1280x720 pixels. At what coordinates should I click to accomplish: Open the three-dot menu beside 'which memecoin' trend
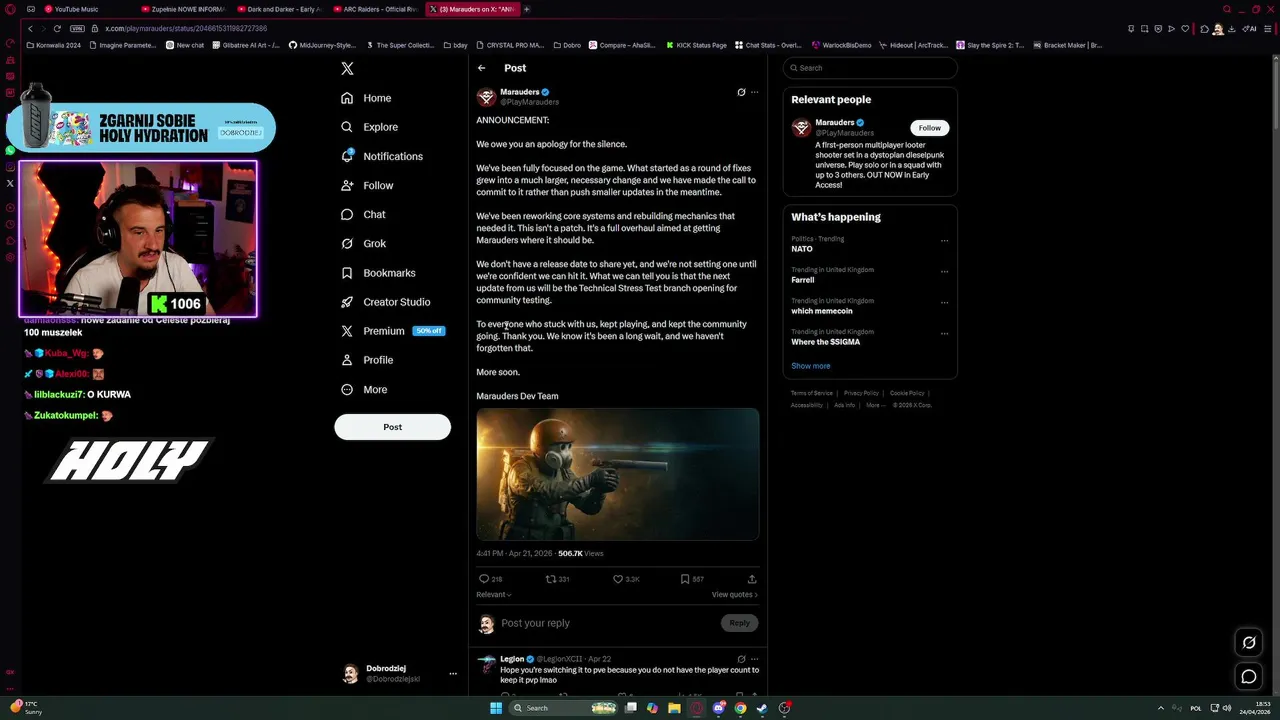tap(944, 302)
